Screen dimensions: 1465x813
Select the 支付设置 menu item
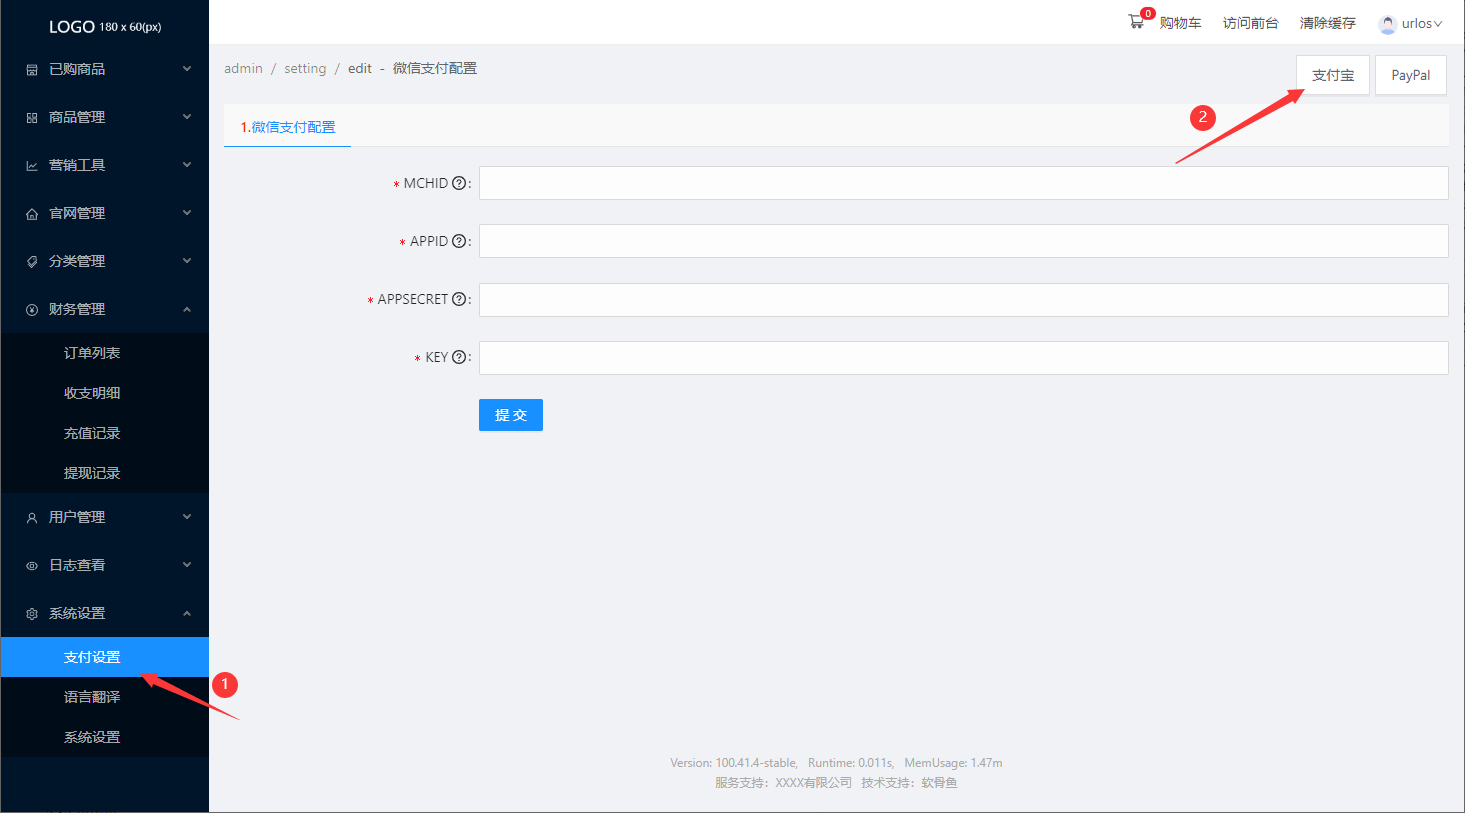tap(105, 657)
